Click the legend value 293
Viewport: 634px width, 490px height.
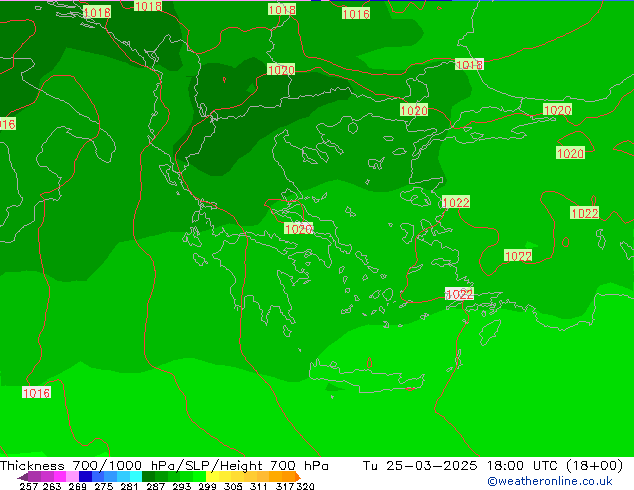click(182, 486)
